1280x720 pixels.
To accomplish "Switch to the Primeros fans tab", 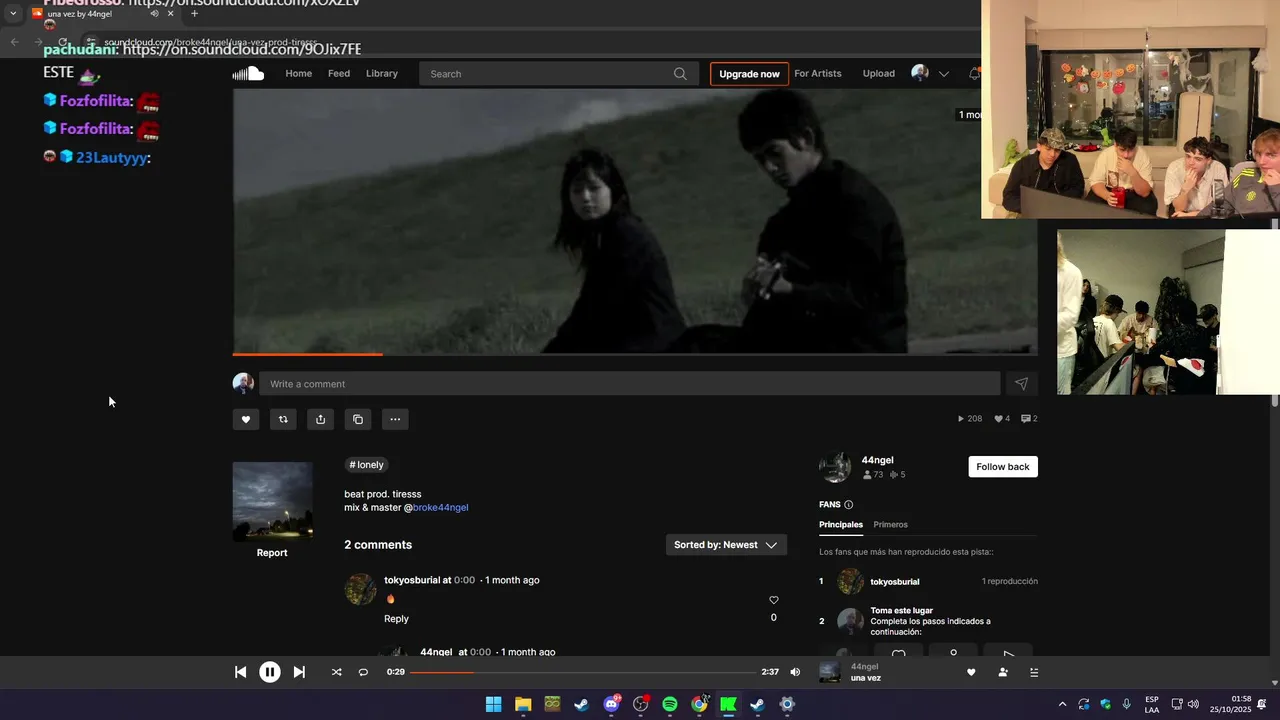I will 890,525.
